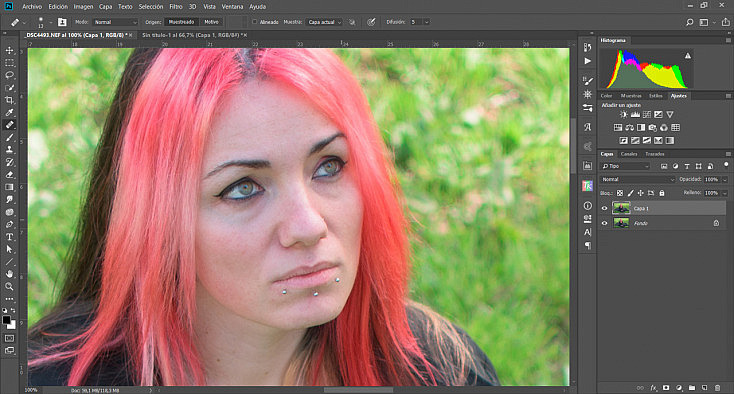Add a Levels adjustment
Screen dimensions: 734x394
(x=635, y=115)
